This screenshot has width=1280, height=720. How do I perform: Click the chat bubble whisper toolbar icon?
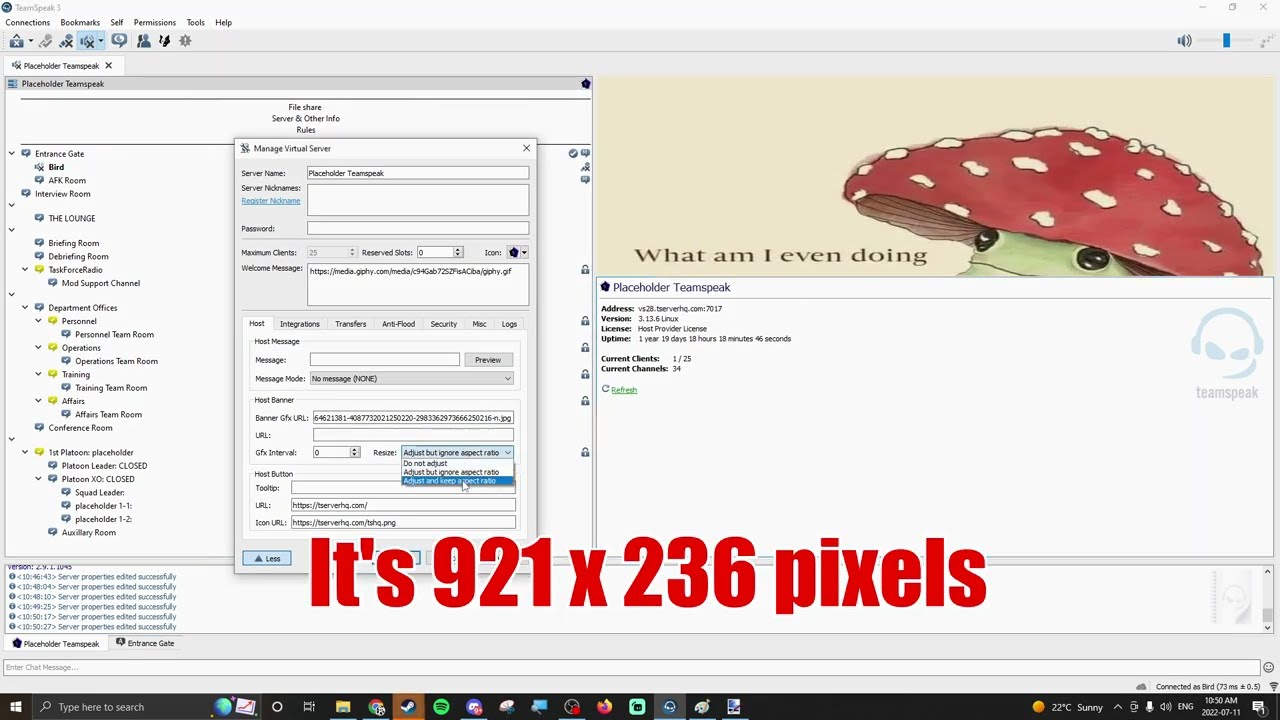tap(119, 41)
